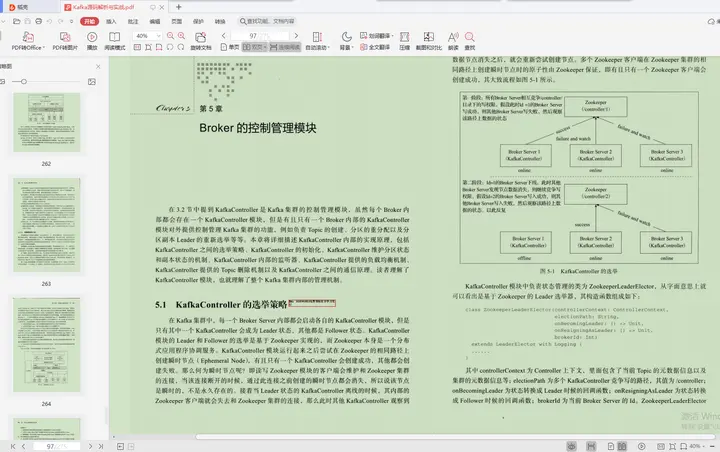Viewport: 720px width, 452px height.
Task: Click the open file folder icon
Action: (x=17, y=21)
